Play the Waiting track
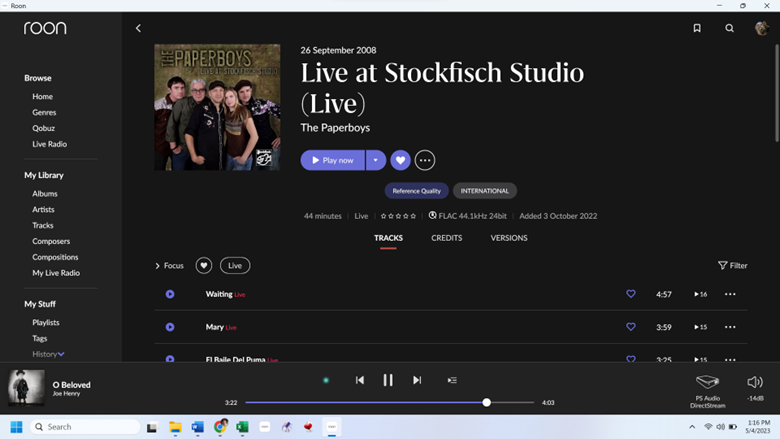The height and width of the screenshot is (439, 780). [170, 294]
